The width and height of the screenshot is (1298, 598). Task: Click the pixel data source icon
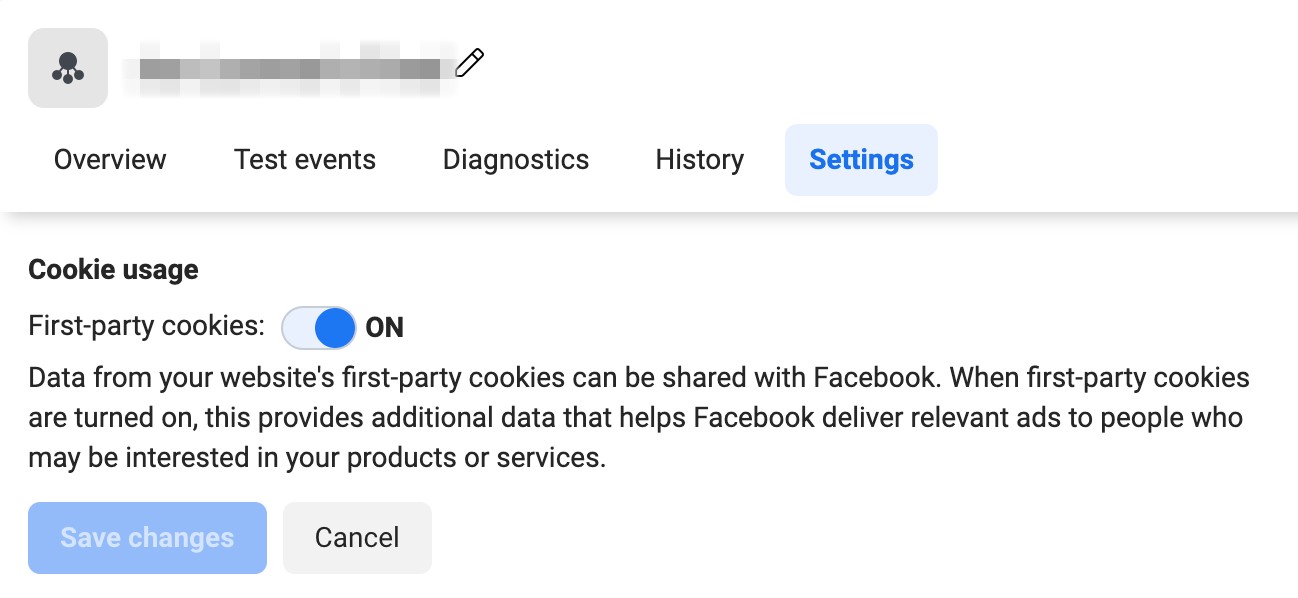pos(67,67)
